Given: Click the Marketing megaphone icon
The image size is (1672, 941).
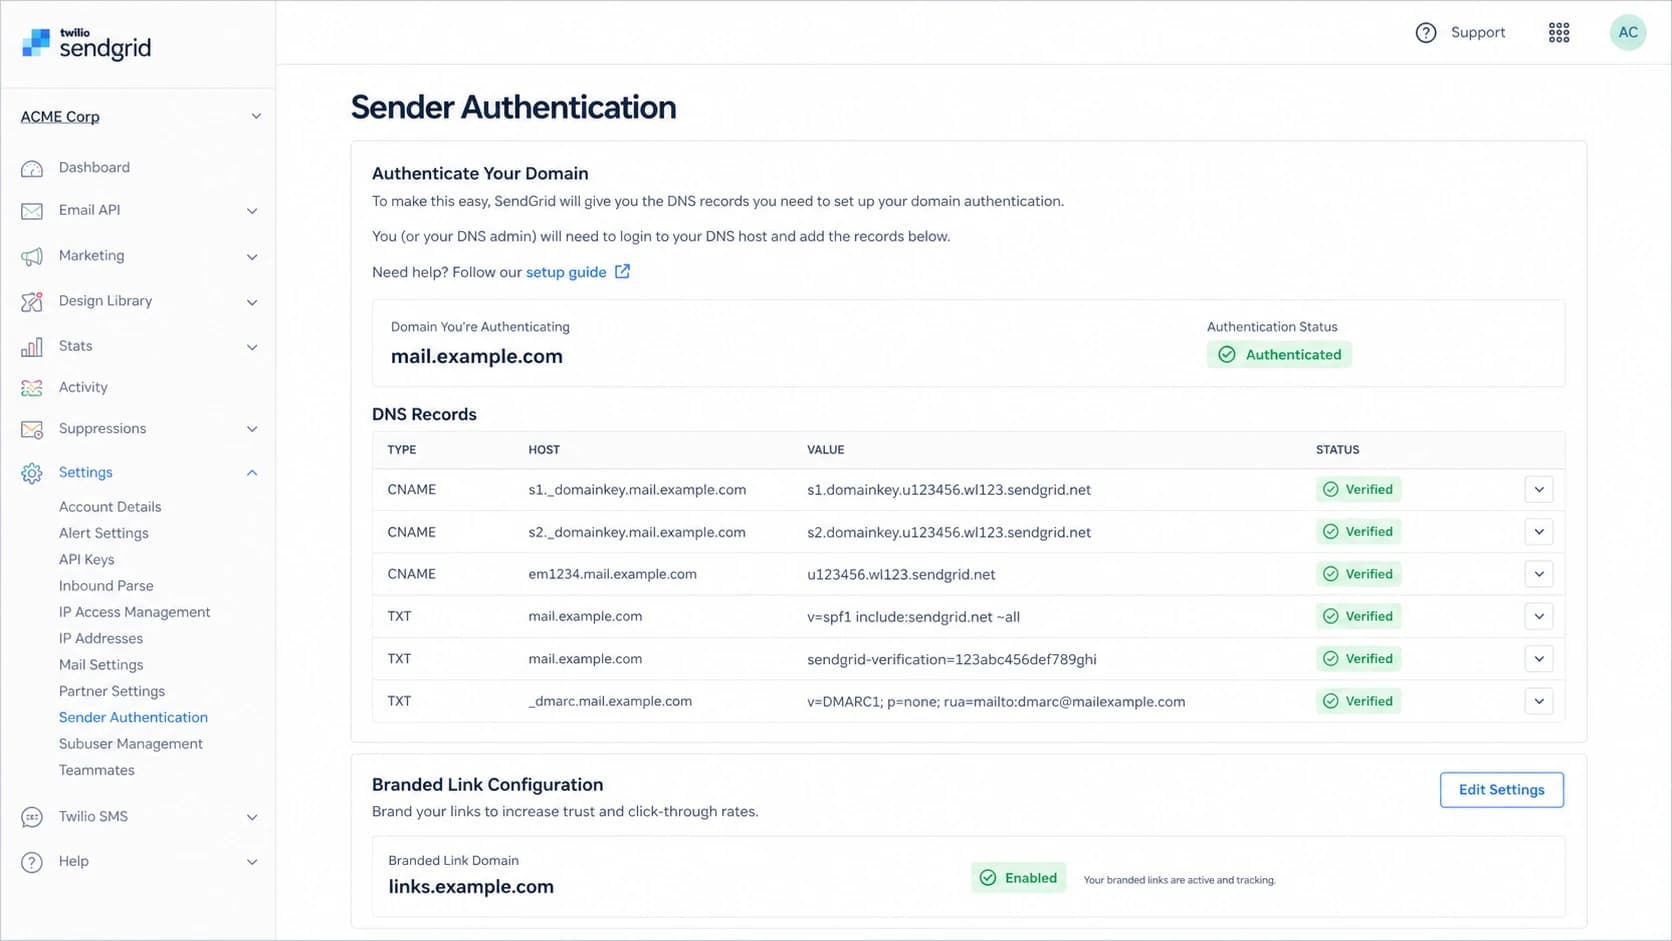Looking at the screenshot, I should (32, 256).
